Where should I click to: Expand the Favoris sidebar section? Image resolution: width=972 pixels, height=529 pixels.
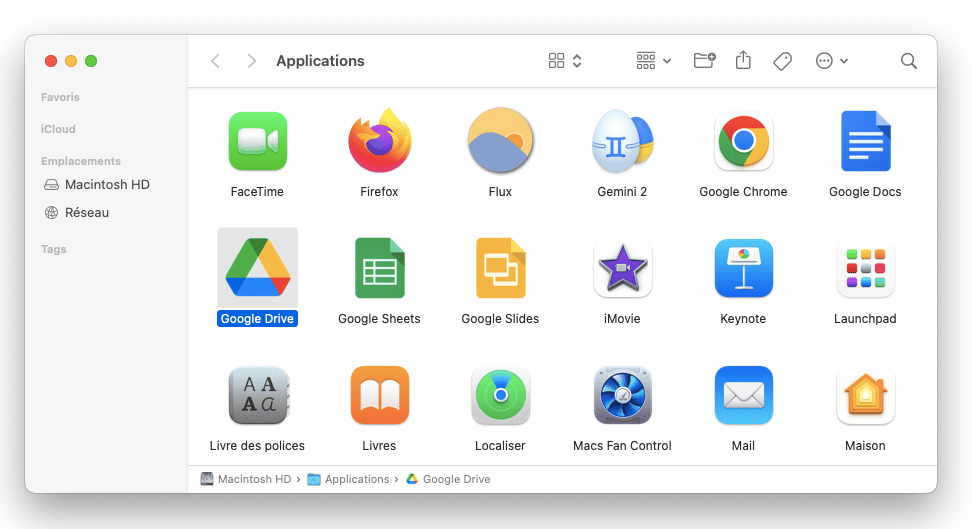pyautogui.click(x=60, y=97)
